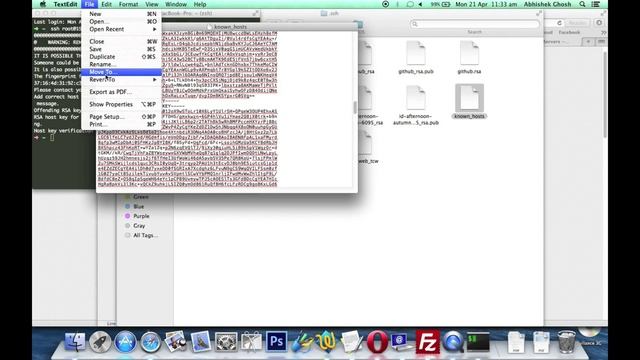
Task: Open the Help menu
Action: point(200,4)
